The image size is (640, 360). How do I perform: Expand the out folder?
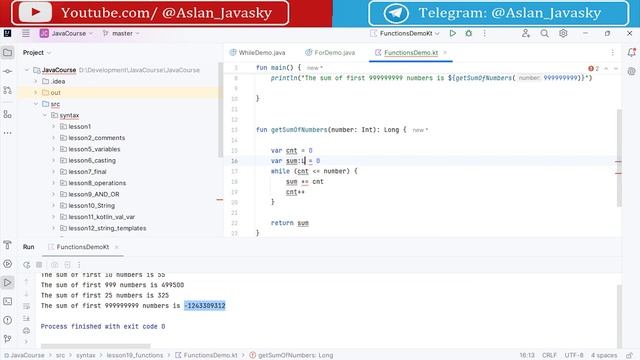click(x=36, y=93)
